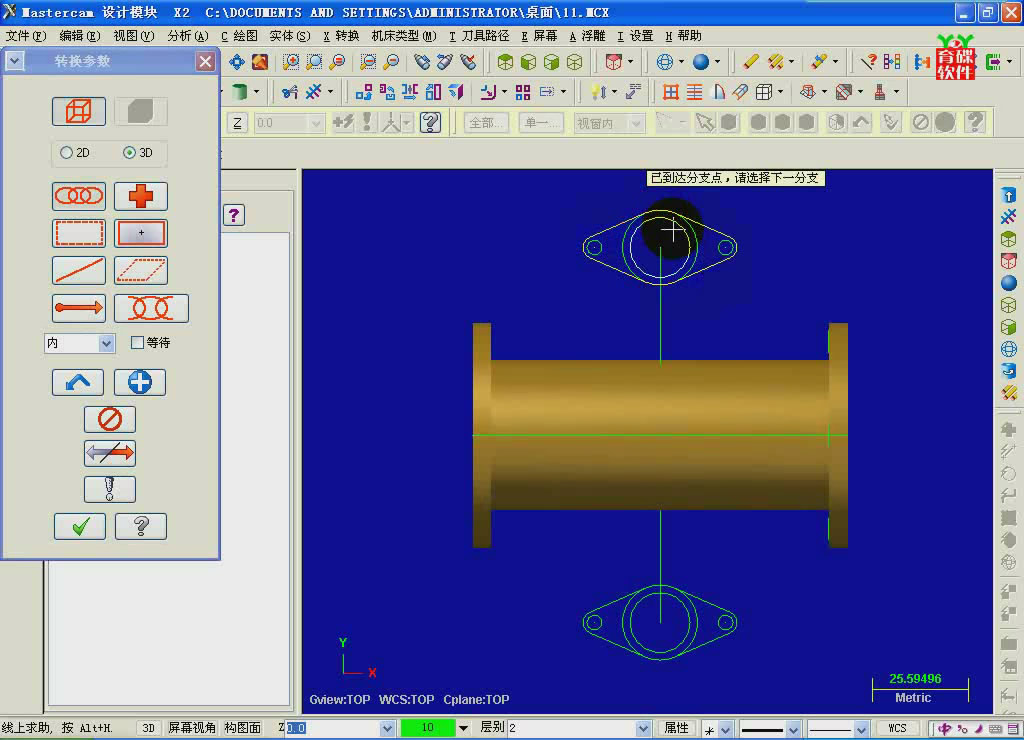Click the blue undo-selection arrow icon
This screenshot has width=1024, height=740.
click(78, 382)
